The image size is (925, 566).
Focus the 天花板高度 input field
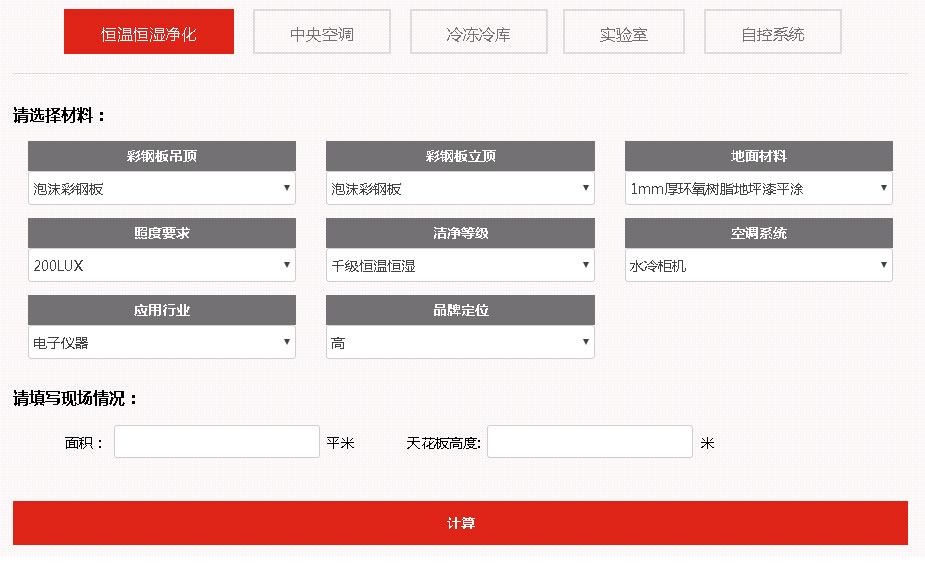[589, 442]
